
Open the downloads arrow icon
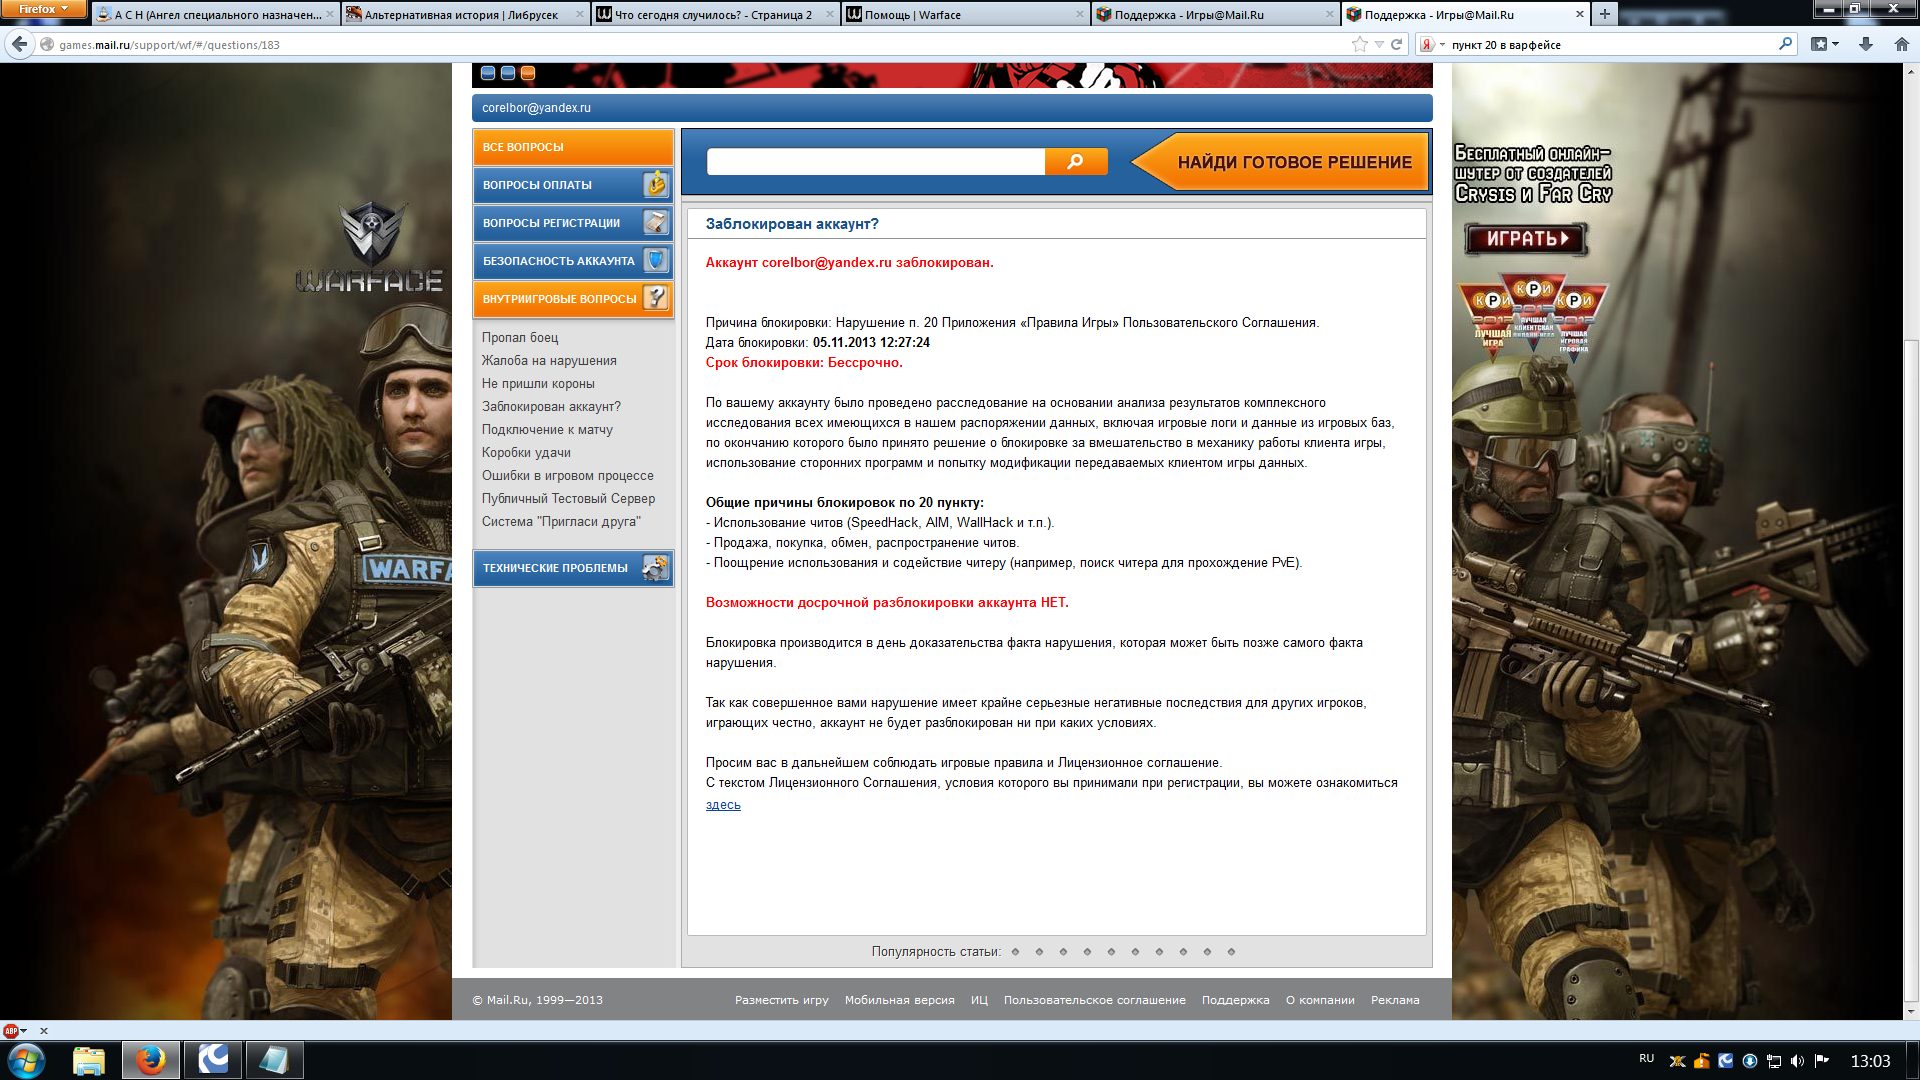point(1866,44)
